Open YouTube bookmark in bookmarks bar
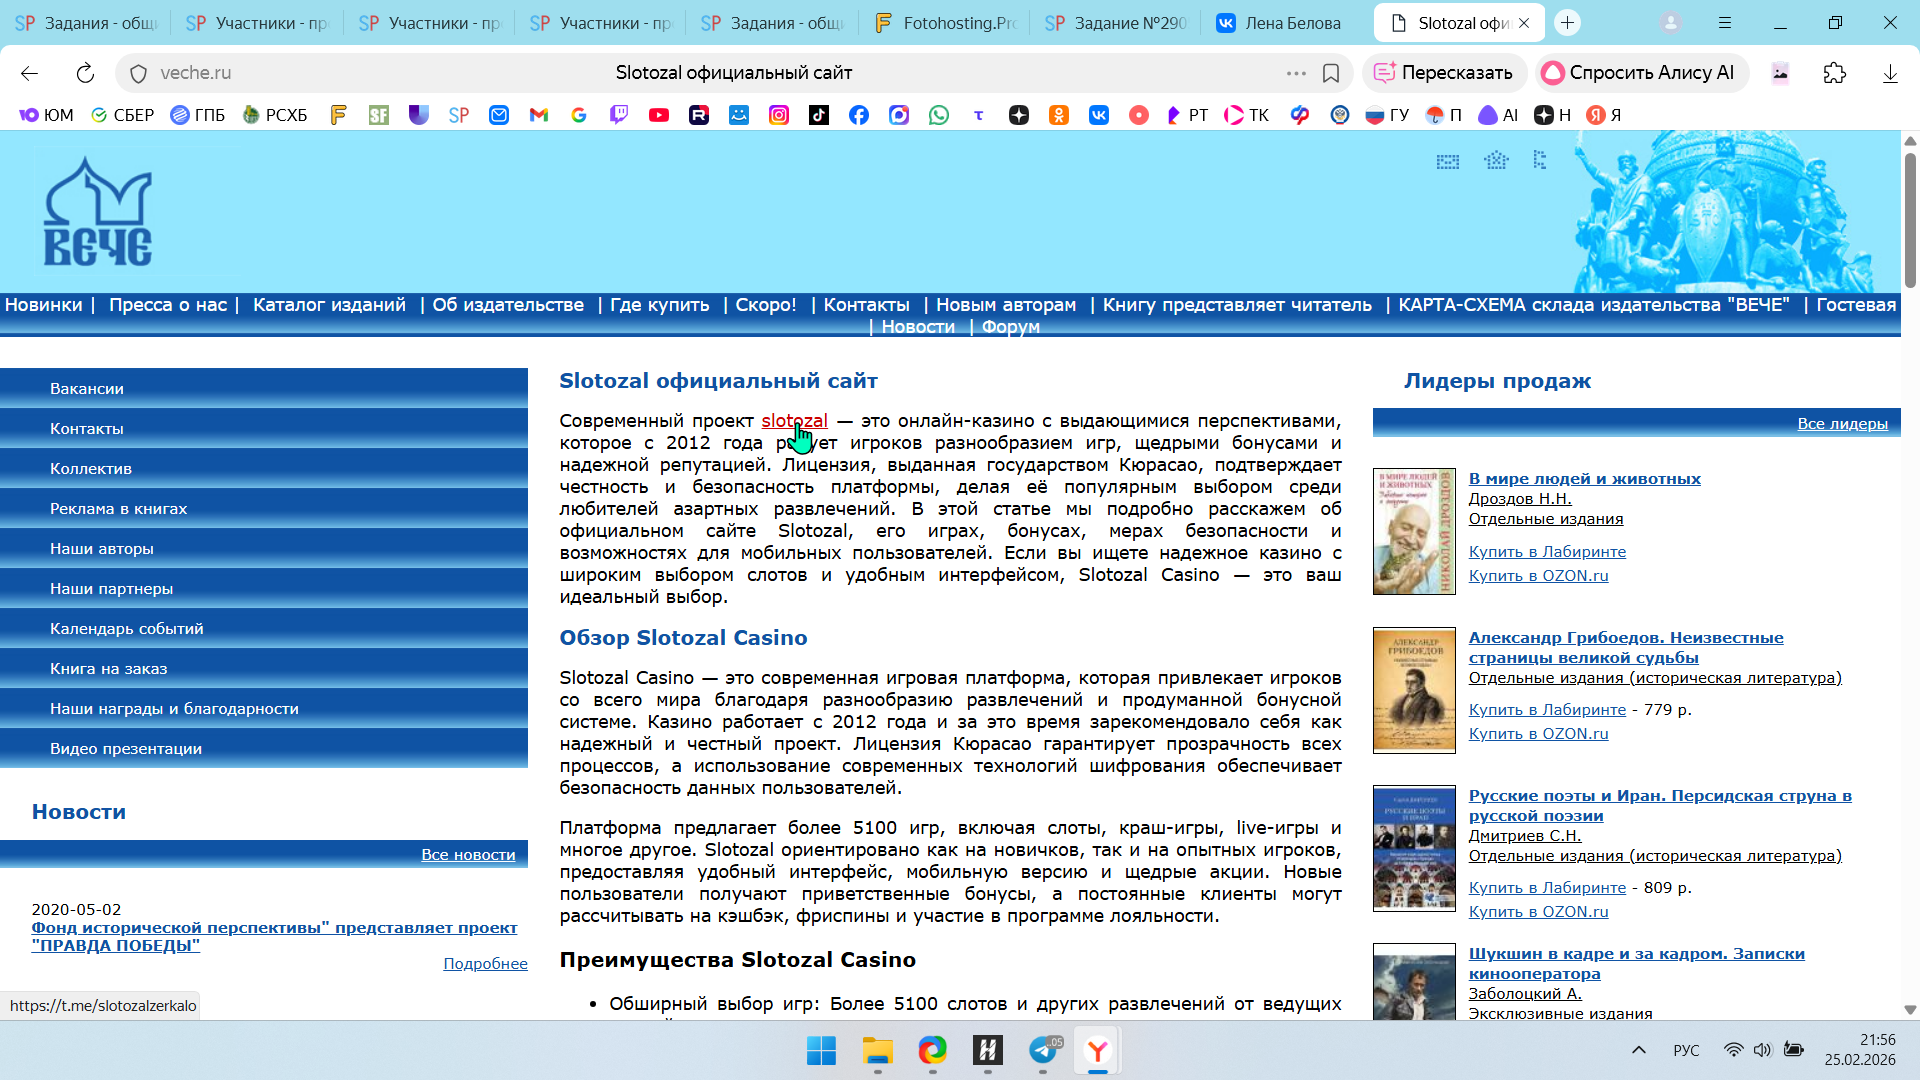The width and height of the screenshot is (1920, 1080). 659,115
